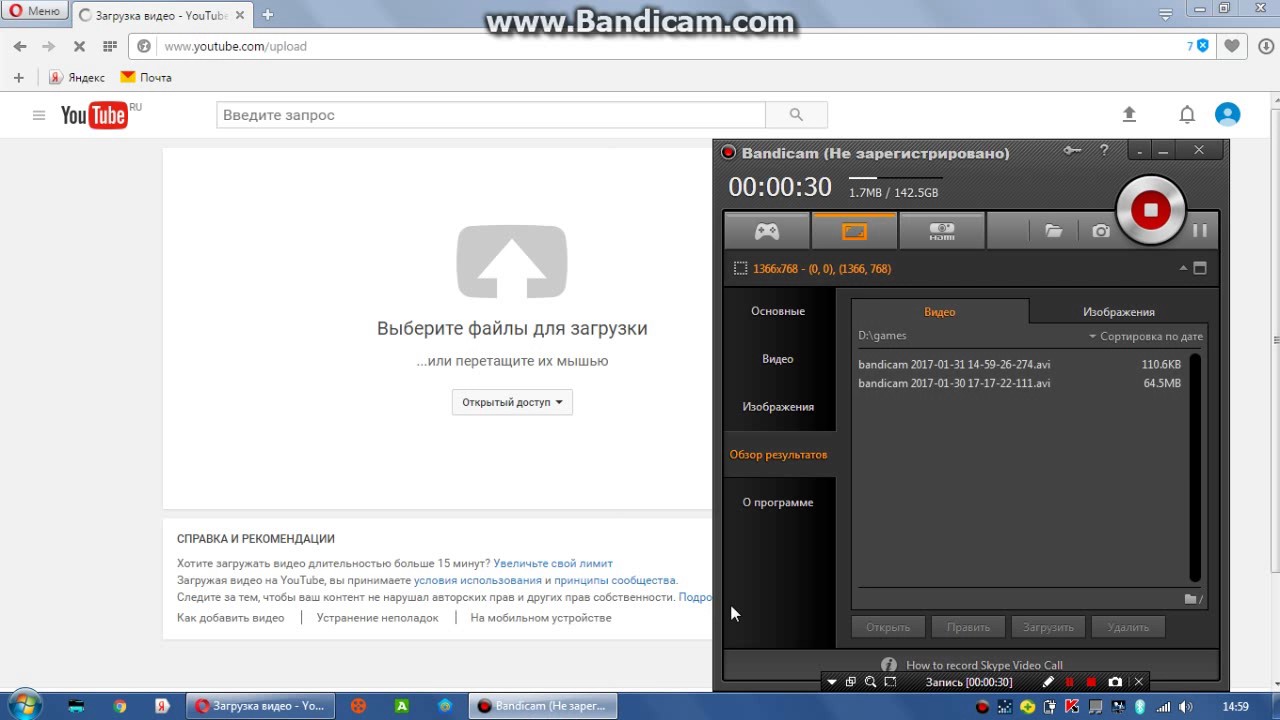Image resolution: width=1280 pixels, height=720 pixels.
Task: Click Opera stop loading X button
Action: point(79,46)
